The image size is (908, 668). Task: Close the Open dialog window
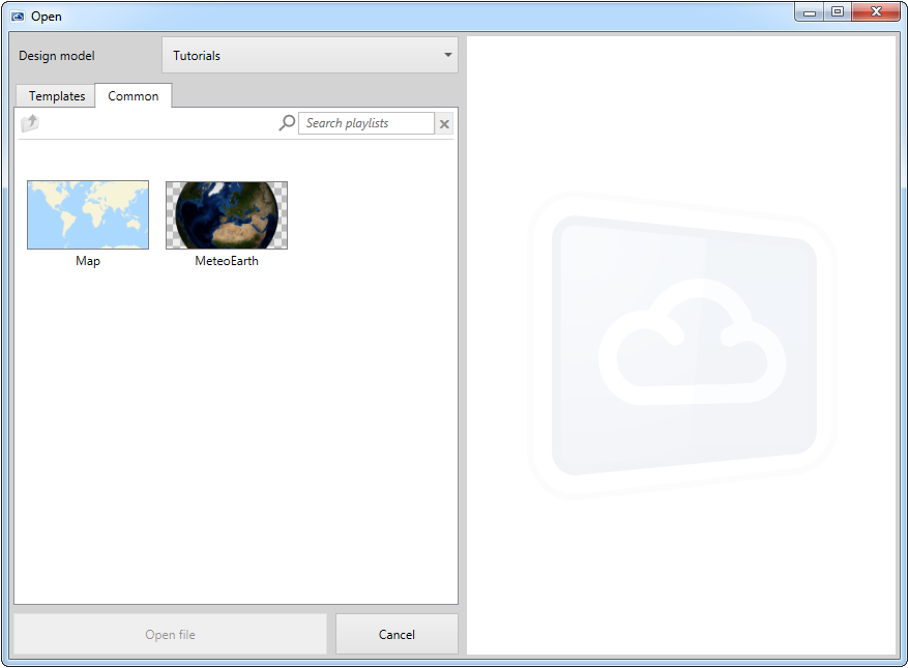[876, 12]
